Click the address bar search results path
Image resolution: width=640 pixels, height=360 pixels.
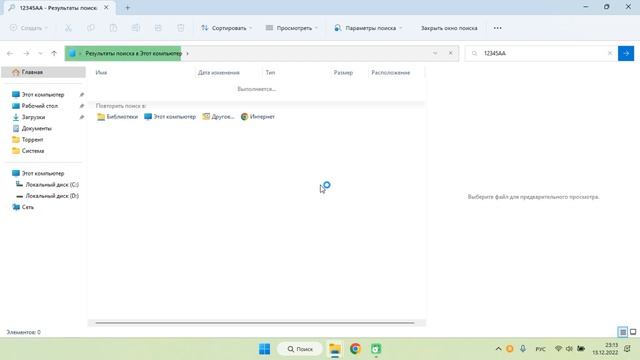(x=133, y=53)
